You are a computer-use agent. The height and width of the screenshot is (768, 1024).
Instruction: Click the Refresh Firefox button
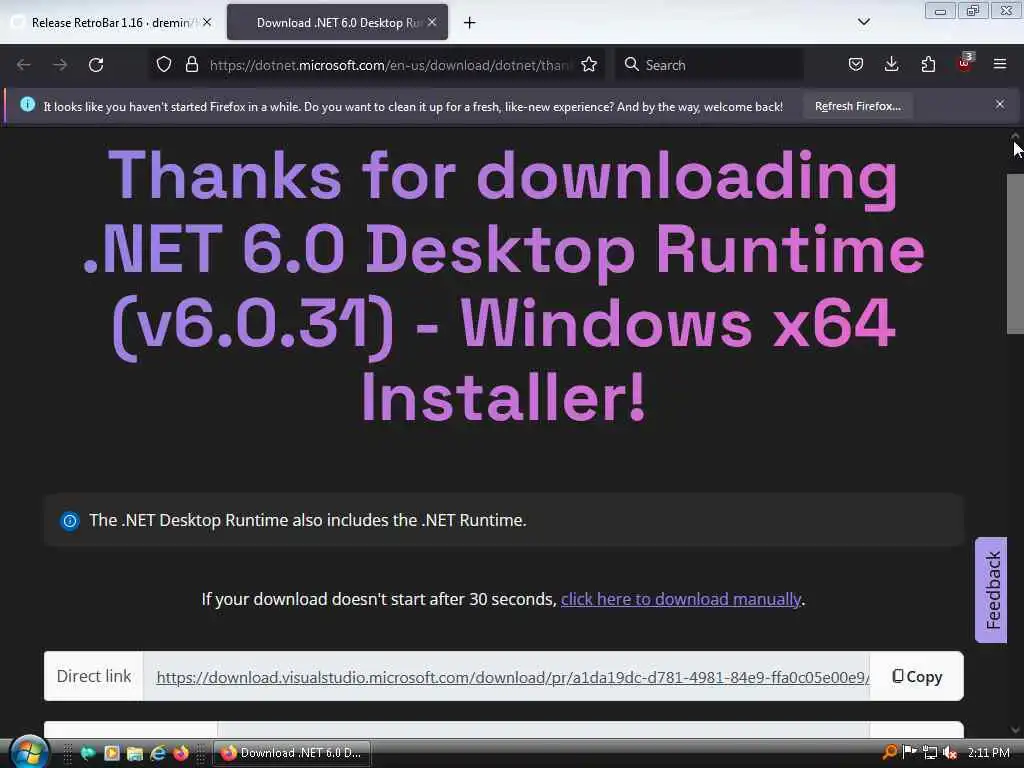[x=857, y=106]
